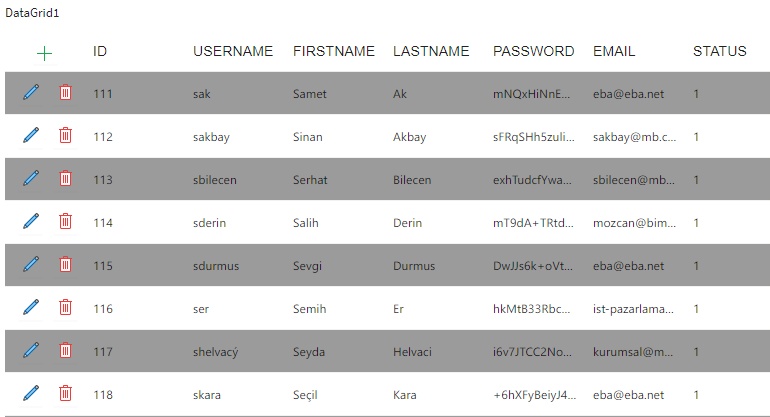770x417 pixels.
Task: Click the trash icon for ID 111
Action: pos(65,93)
